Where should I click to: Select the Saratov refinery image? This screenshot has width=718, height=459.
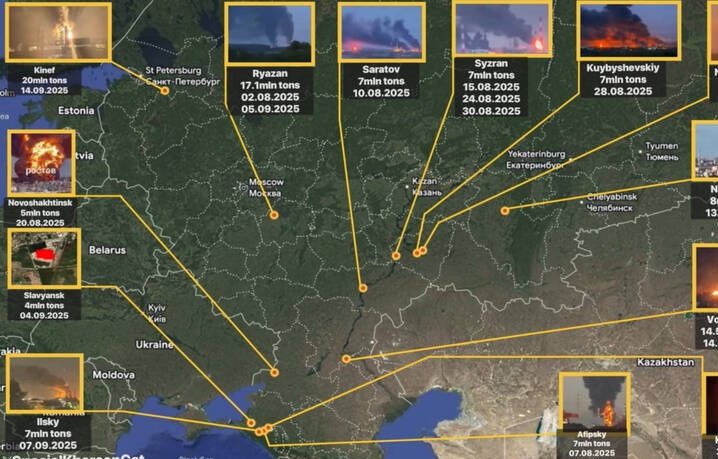pyautogui.click(x=381, y=32)
